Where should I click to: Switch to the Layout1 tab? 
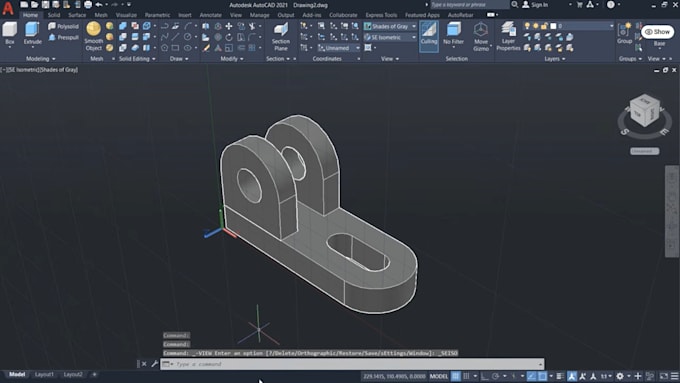tap(44, 374)
